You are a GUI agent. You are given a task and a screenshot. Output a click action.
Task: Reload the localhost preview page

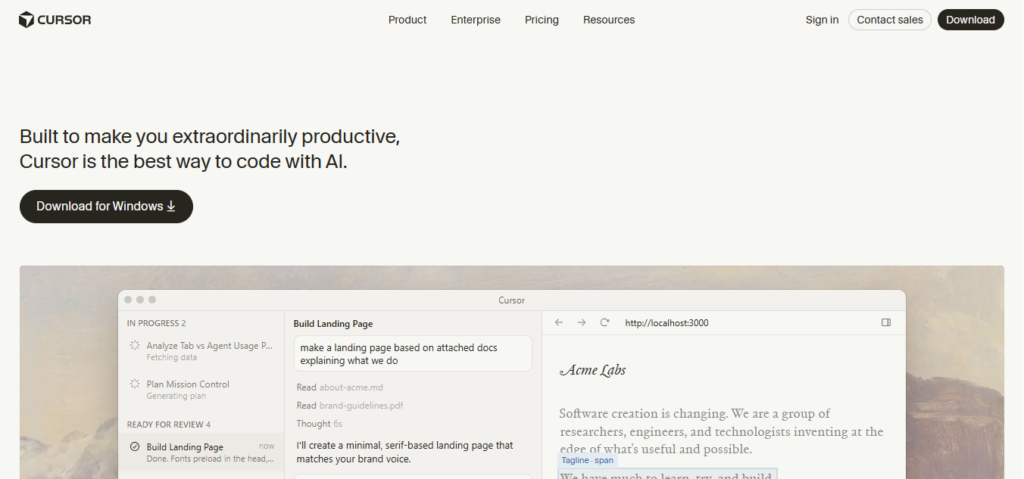pyautogui.click(x=604, y=323)
